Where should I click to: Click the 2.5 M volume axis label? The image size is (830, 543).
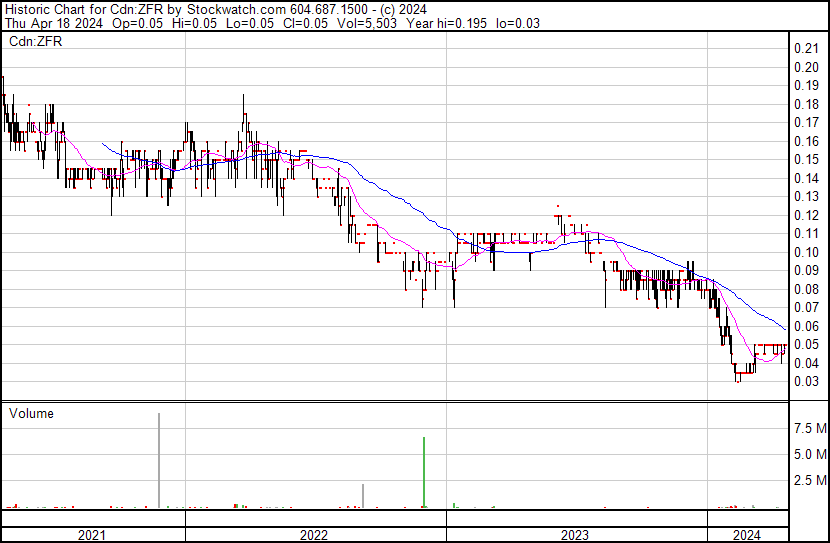click(810, 481)
